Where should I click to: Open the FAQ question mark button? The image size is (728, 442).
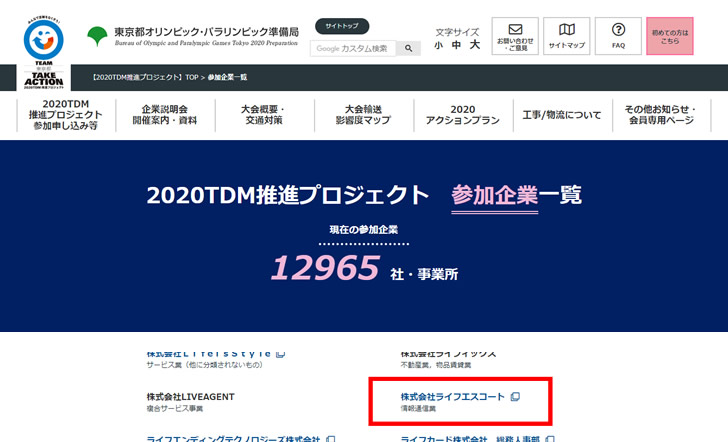pyautogui.click(x=618, y=36)
